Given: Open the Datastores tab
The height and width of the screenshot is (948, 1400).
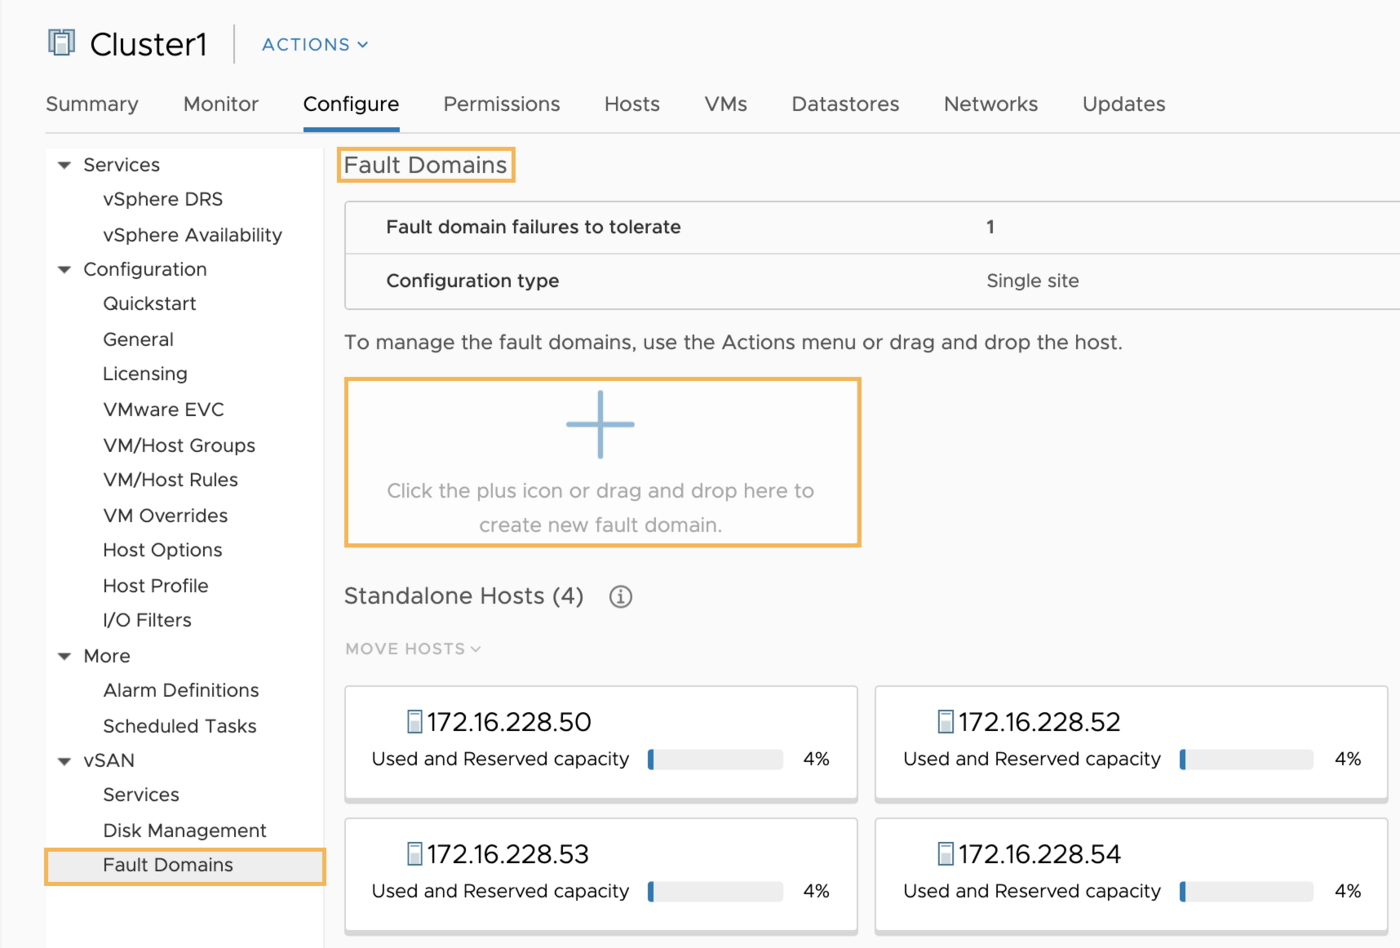Looking at the screenshot, I should (845, 104).
